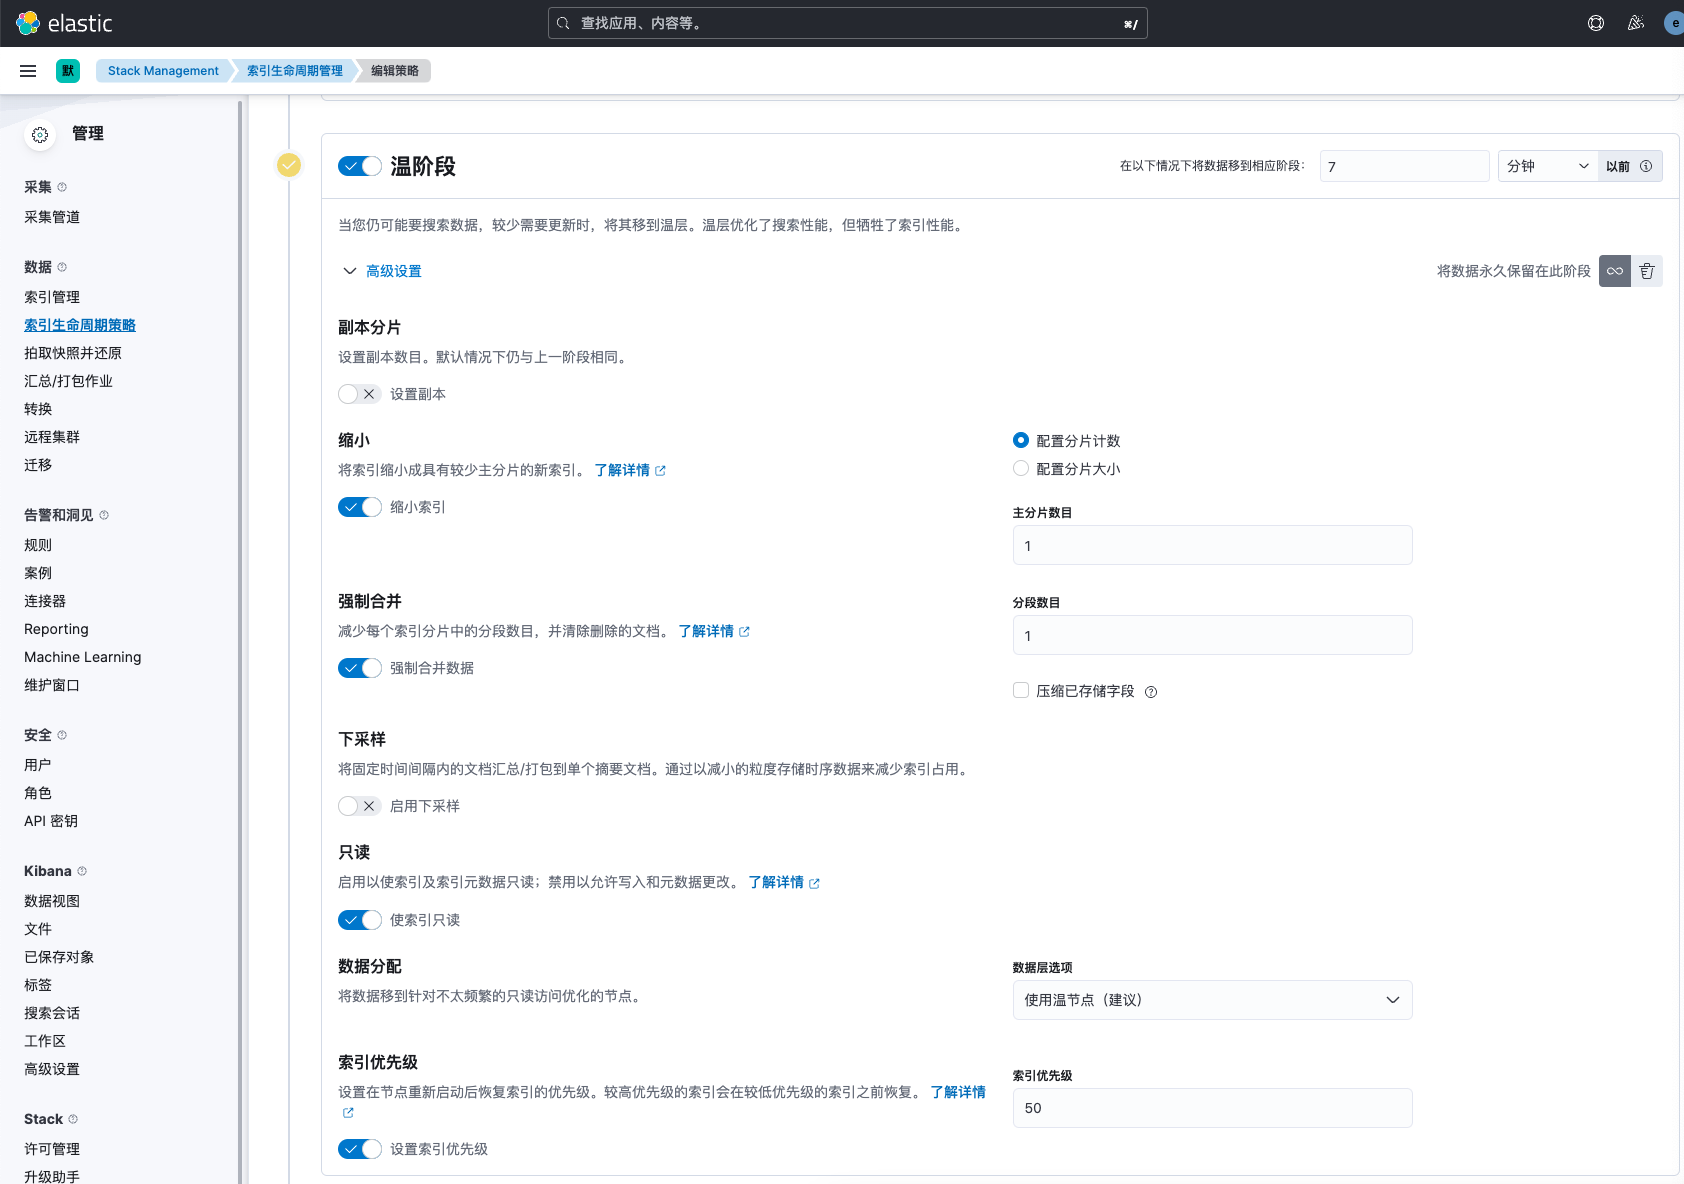Click the elastic logo

(x=65, y=23)
